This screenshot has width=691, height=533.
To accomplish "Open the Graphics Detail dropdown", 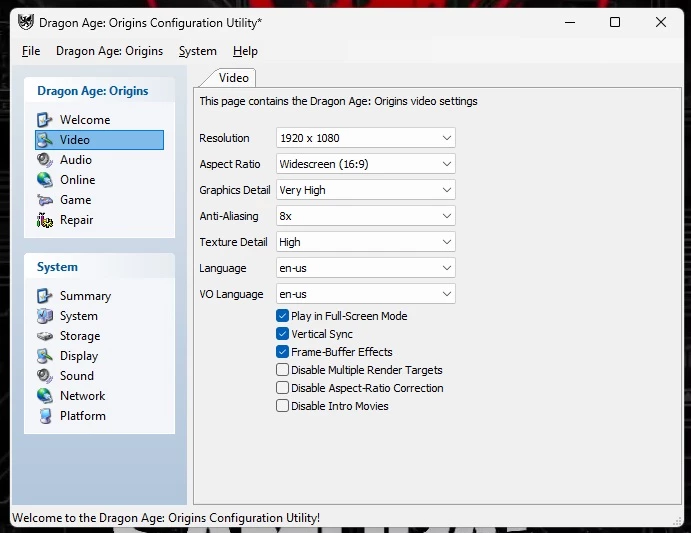I will (x=366, y=190).
